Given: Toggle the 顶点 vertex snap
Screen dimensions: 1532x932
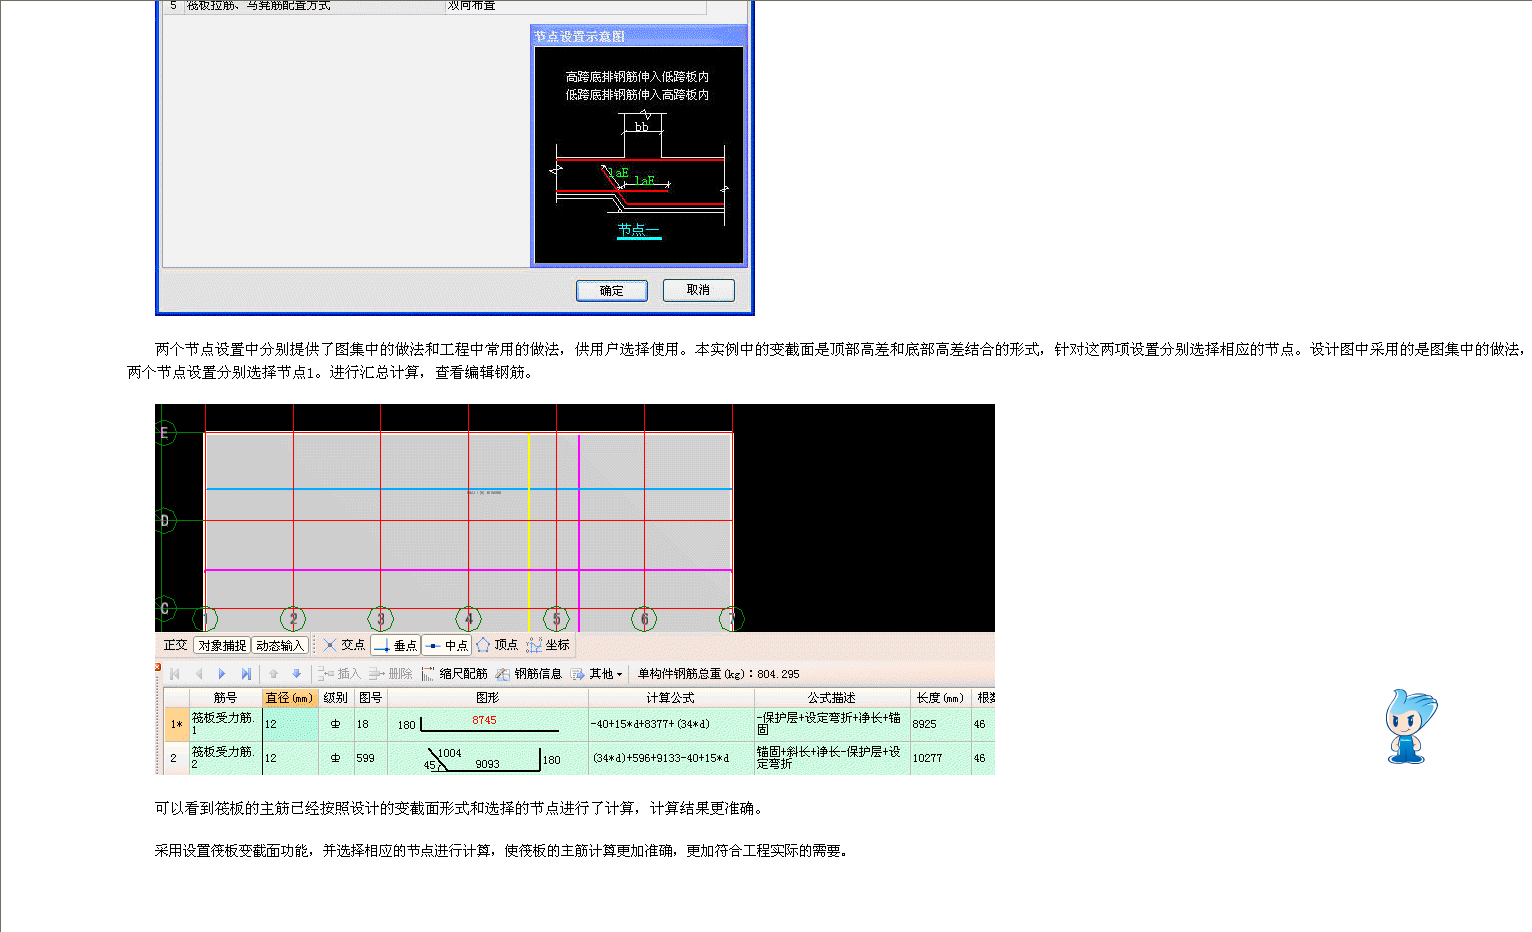Looking at the screenshot, I should 497,645.
